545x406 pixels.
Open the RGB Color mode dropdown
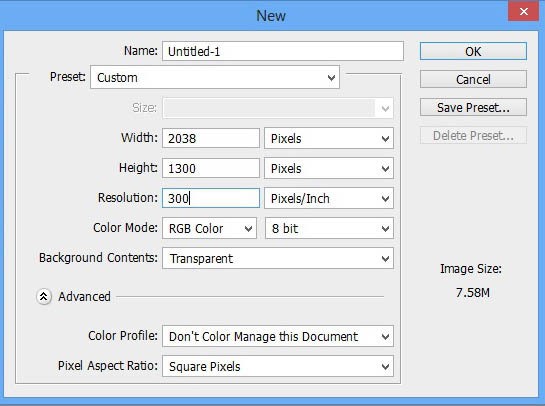209,228
